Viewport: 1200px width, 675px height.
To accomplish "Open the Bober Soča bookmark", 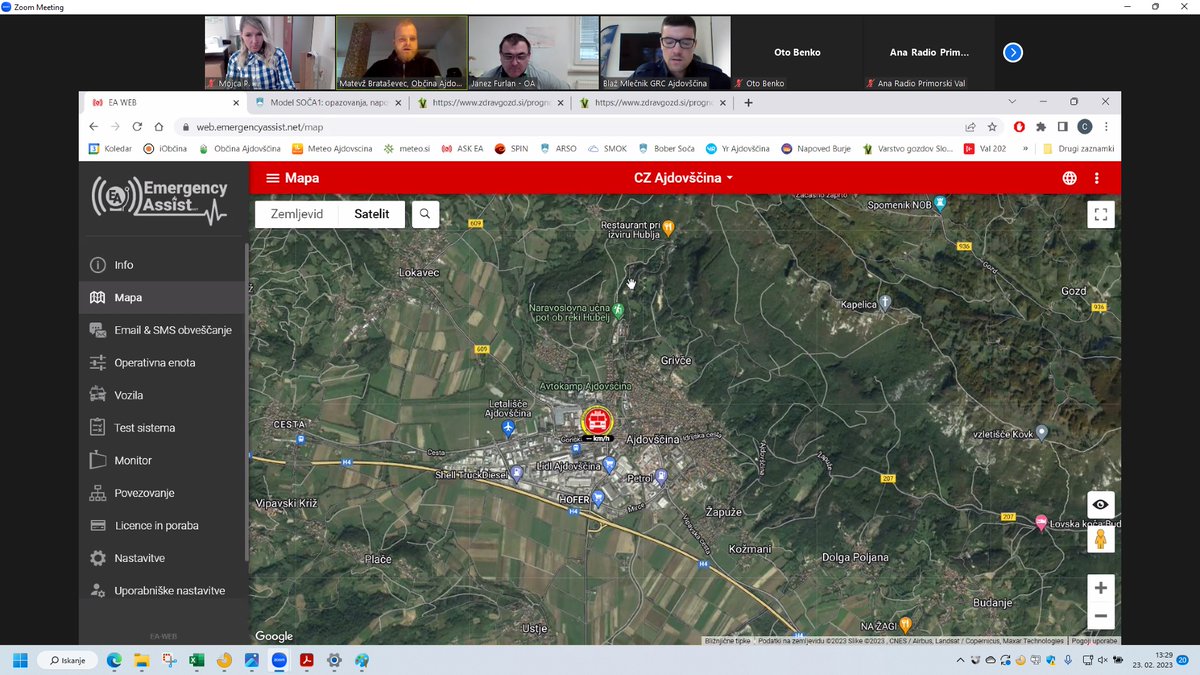I will [x=666, y=148].
